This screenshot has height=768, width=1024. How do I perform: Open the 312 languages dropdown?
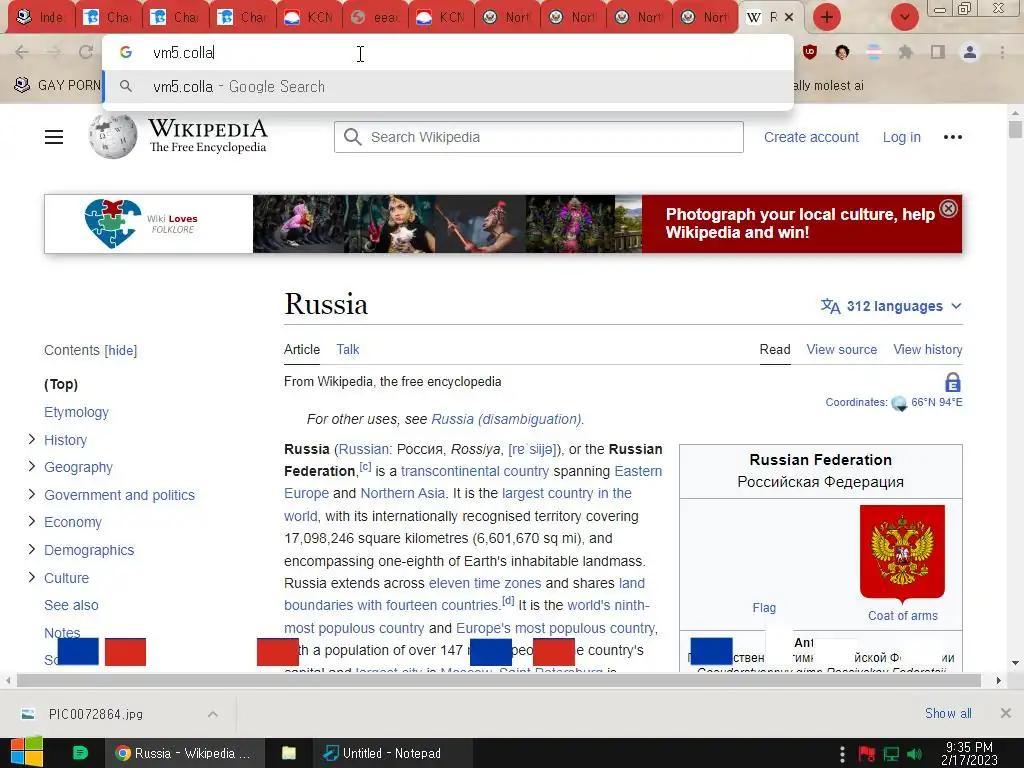point(891,306)
